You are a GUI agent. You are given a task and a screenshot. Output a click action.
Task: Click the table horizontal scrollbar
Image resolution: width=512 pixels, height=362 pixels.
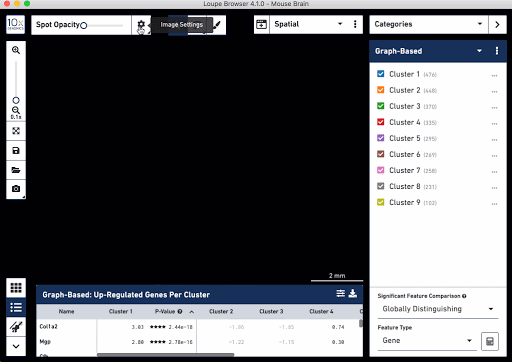[x=166, y=355]
